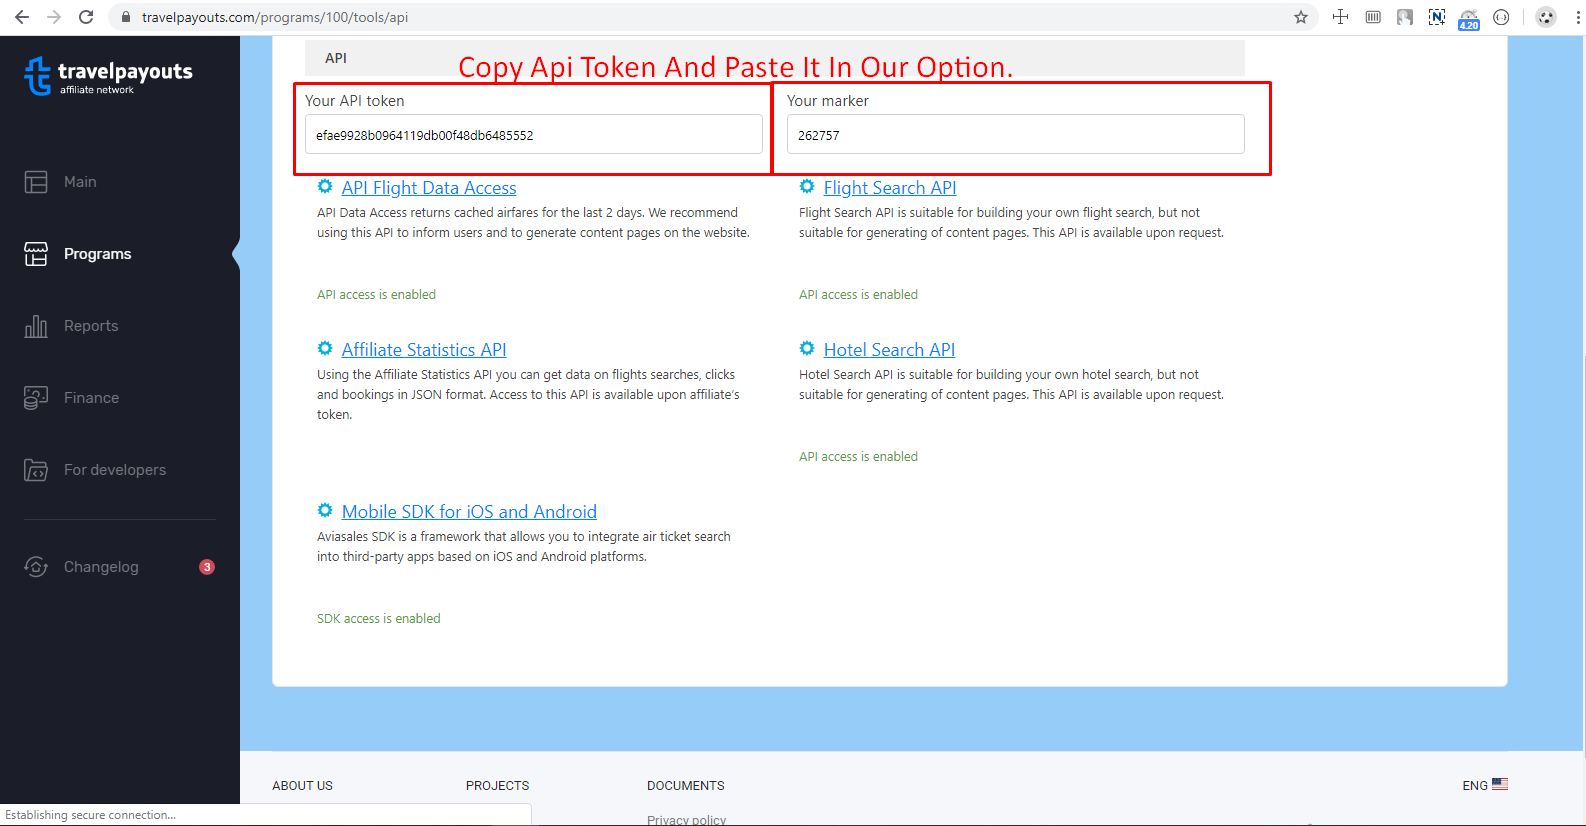Click the circular extension icon beside the 4.20 badge
Screen dimensions: 1586x826
(1501, 17)
